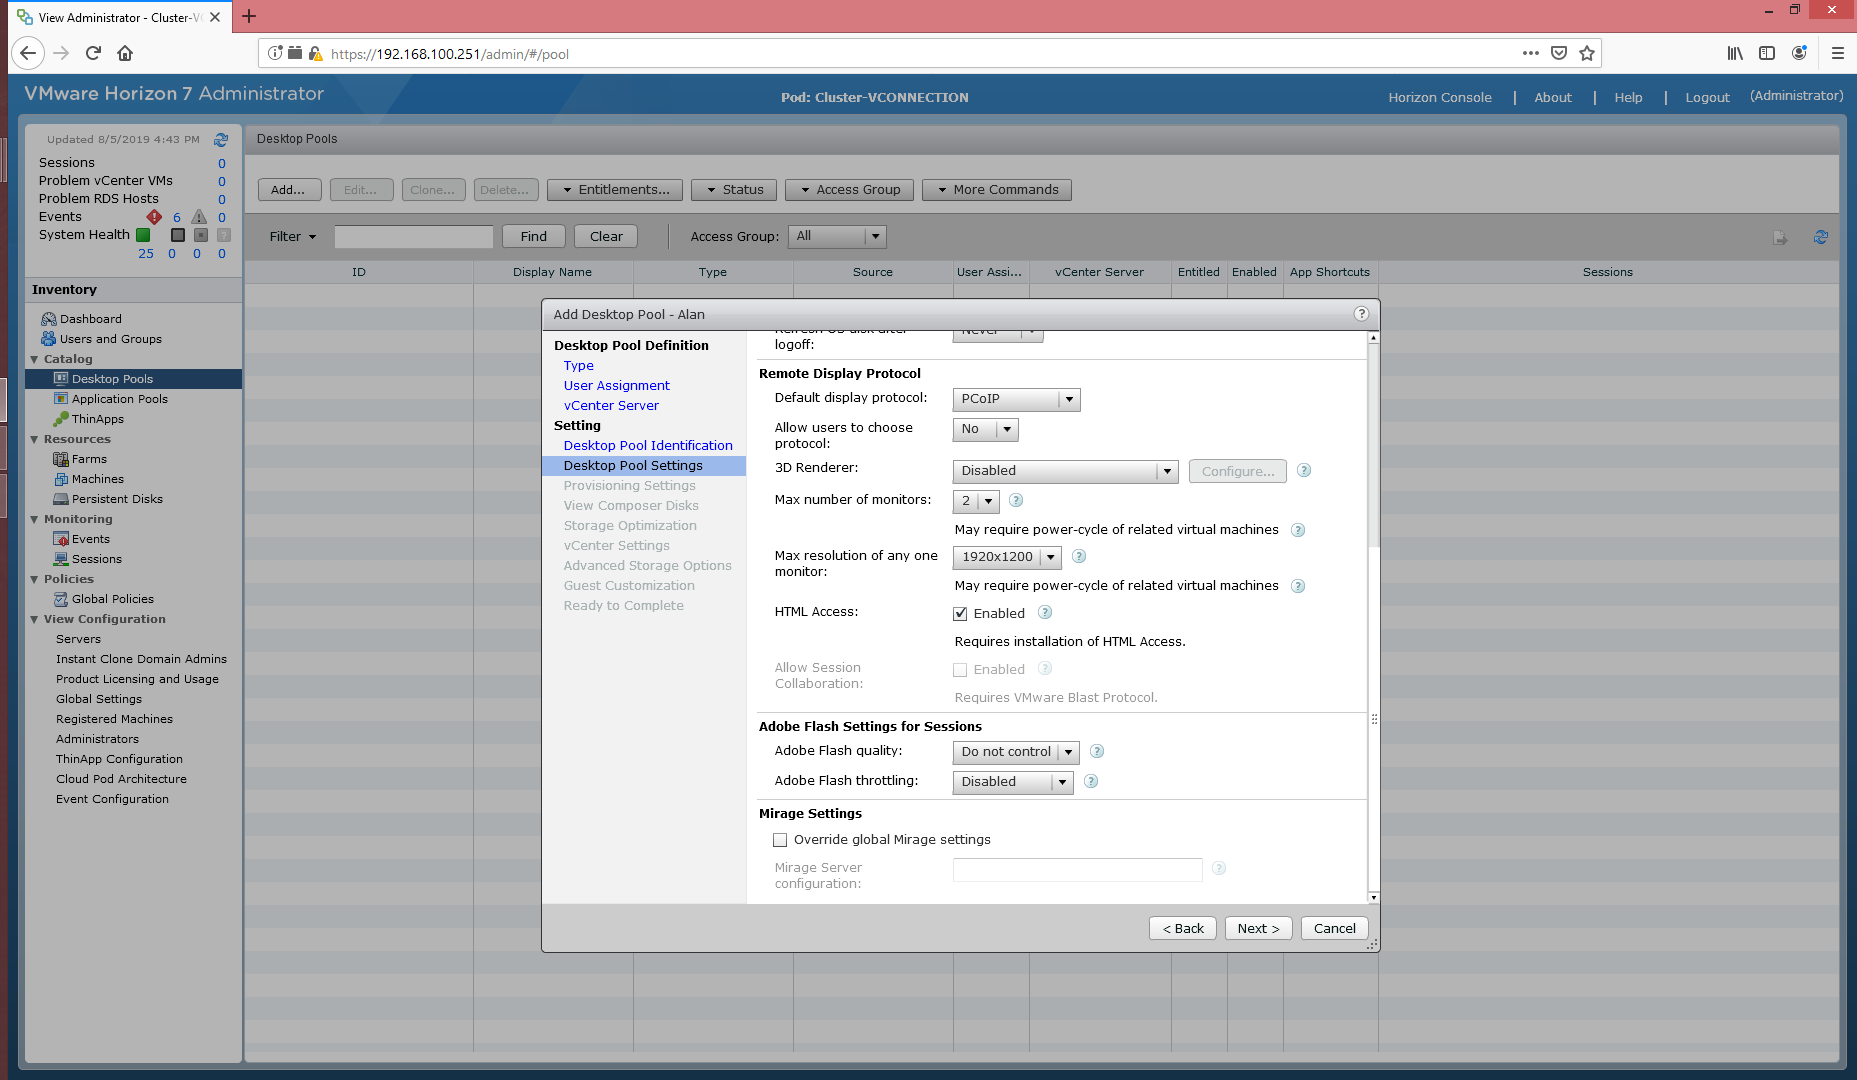Image resolution: width=1857 pixels, height=1080 pixels.
Task: Open the 3D Renderer dropdown
Action: coord(1065,472)
